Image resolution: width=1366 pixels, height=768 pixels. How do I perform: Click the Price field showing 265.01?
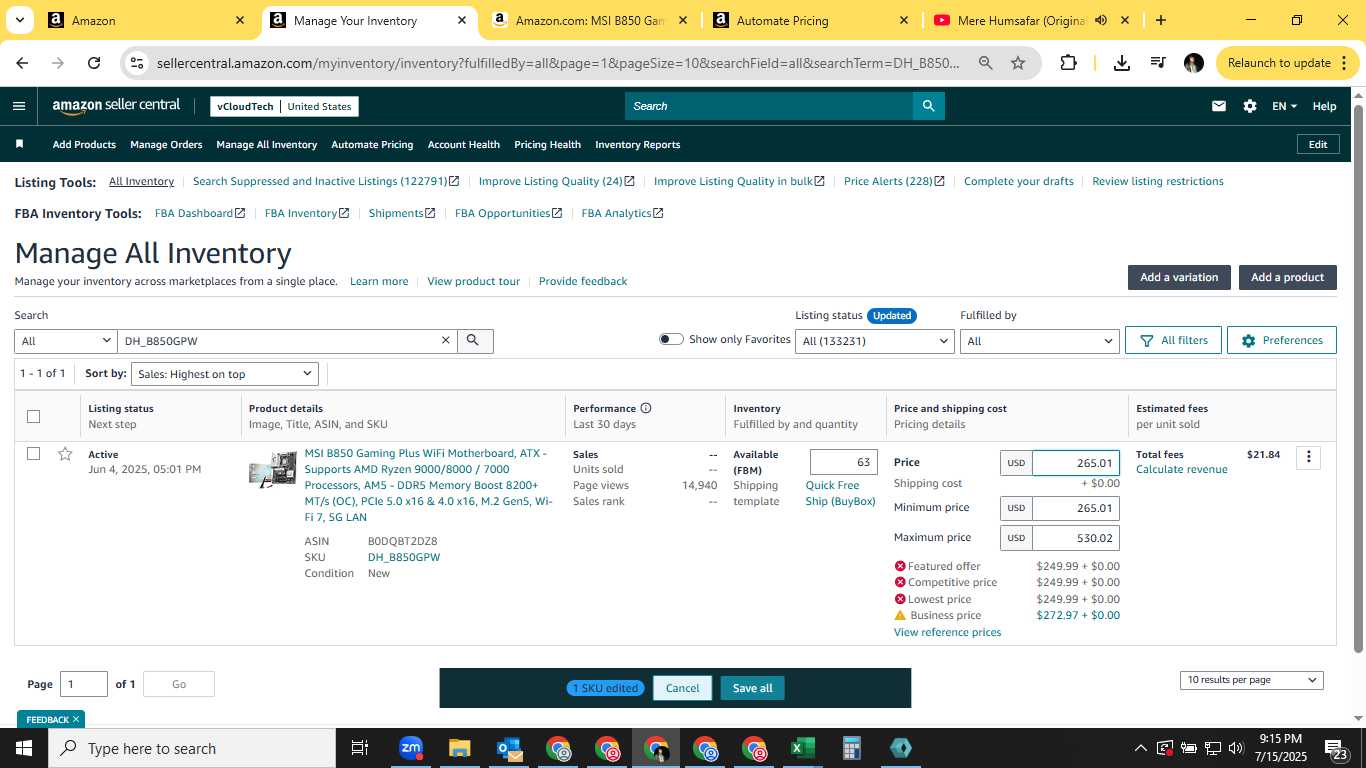point(1076,463)
